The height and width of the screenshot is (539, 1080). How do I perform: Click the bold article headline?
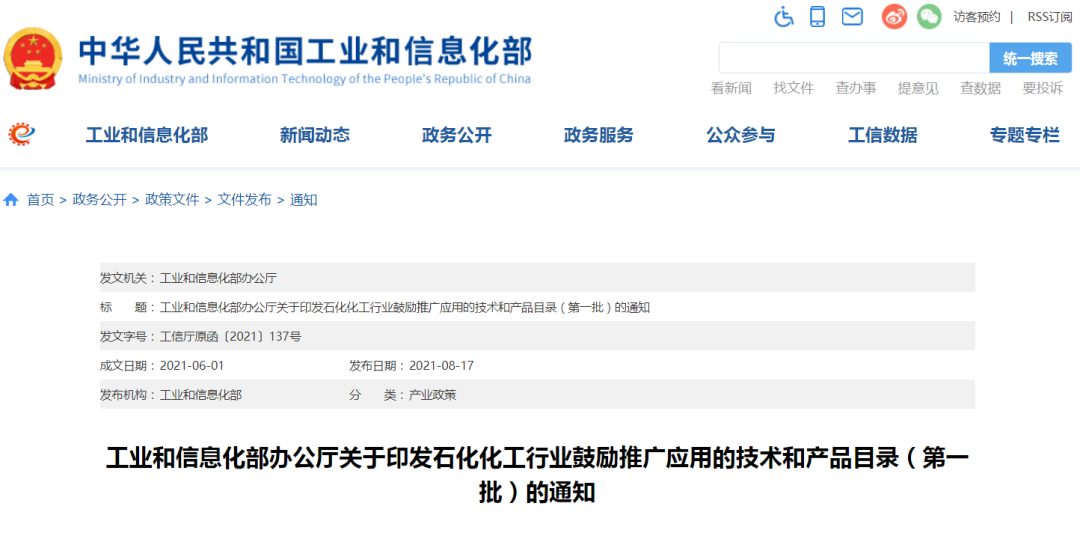537,475
